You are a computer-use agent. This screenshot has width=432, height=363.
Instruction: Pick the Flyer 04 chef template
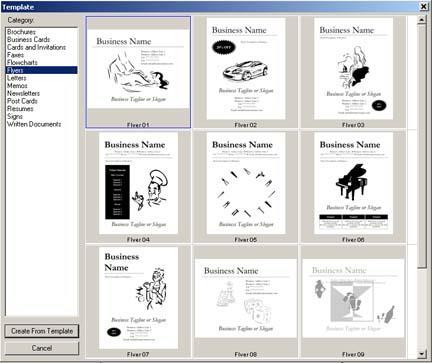tap(138, 187)
